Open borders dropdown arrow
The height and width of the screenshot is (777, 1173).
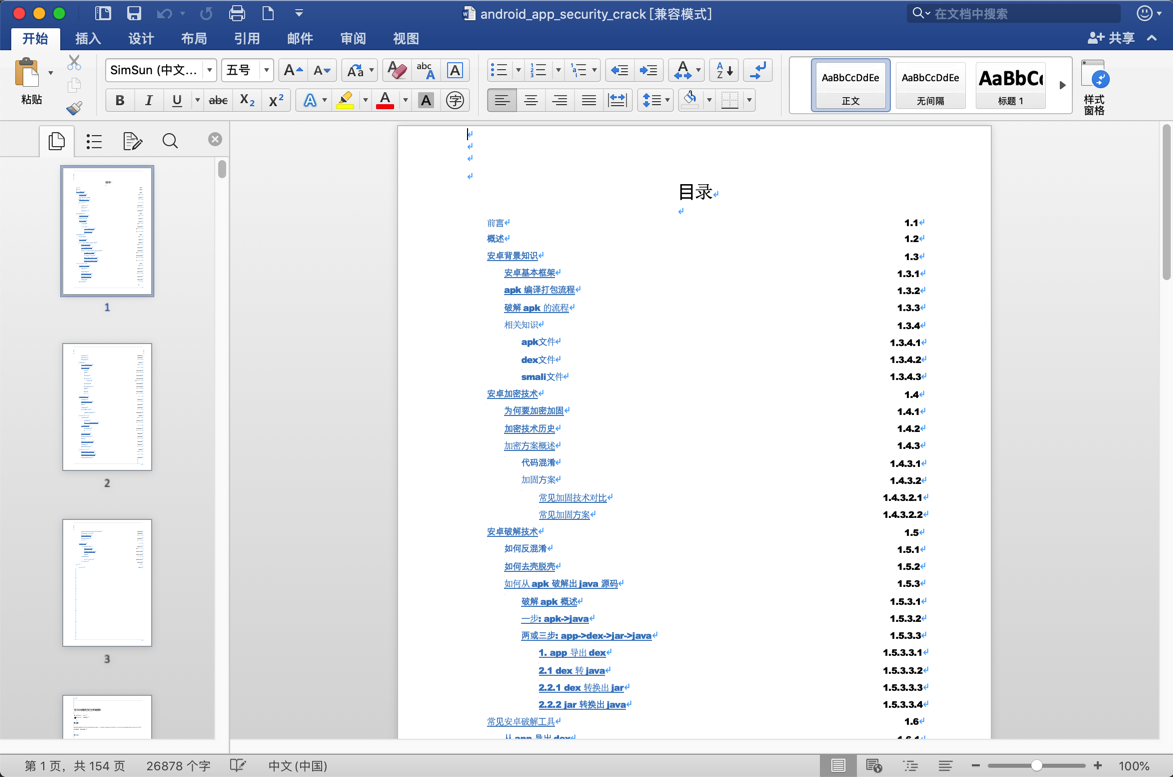click(x=750, y=100)
